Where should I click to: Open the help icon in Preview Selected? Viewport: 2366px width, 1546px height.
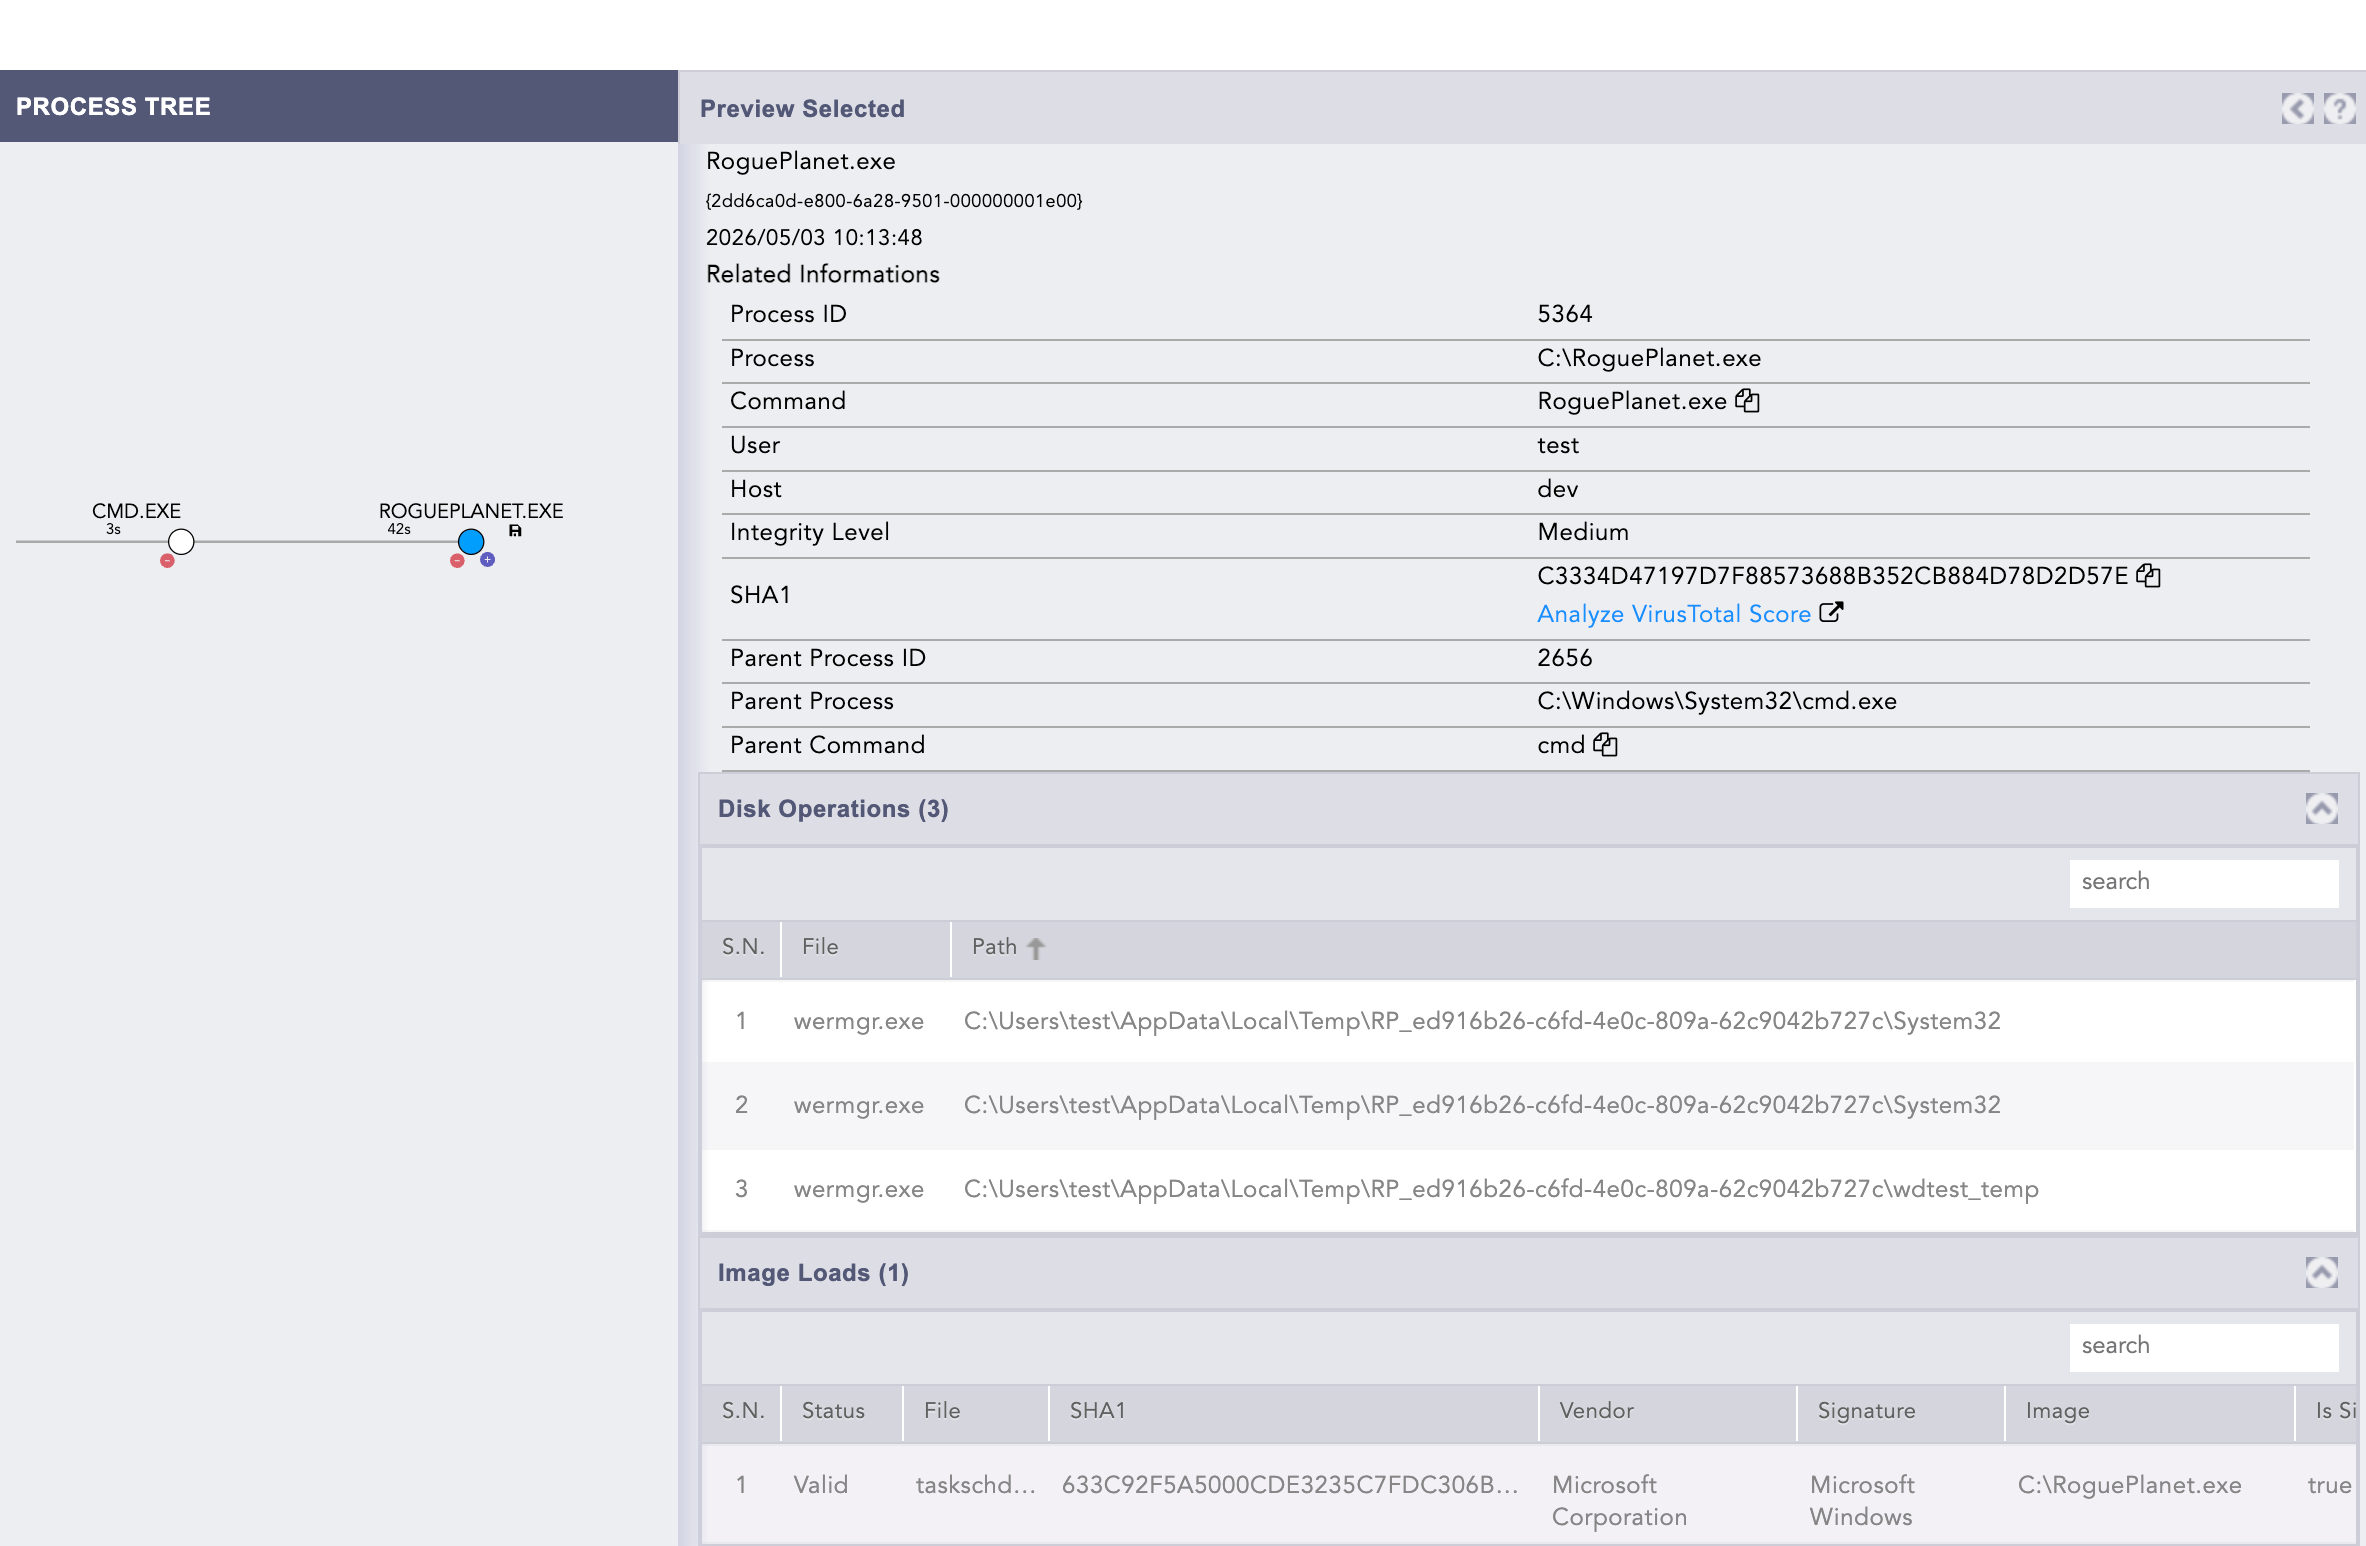click(x=2339, y=108)
